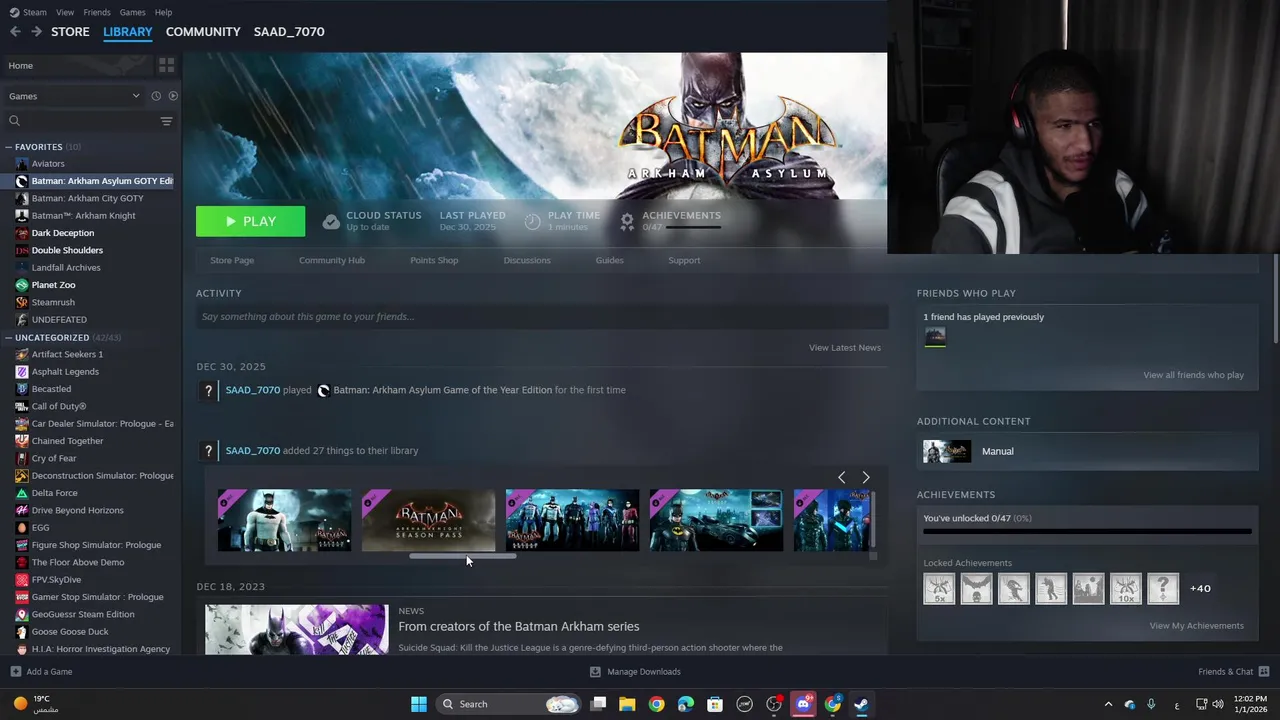Open Achievements via gear-star icon
This screenshot has height=720, width=1280.
click(x=627, y=221)
